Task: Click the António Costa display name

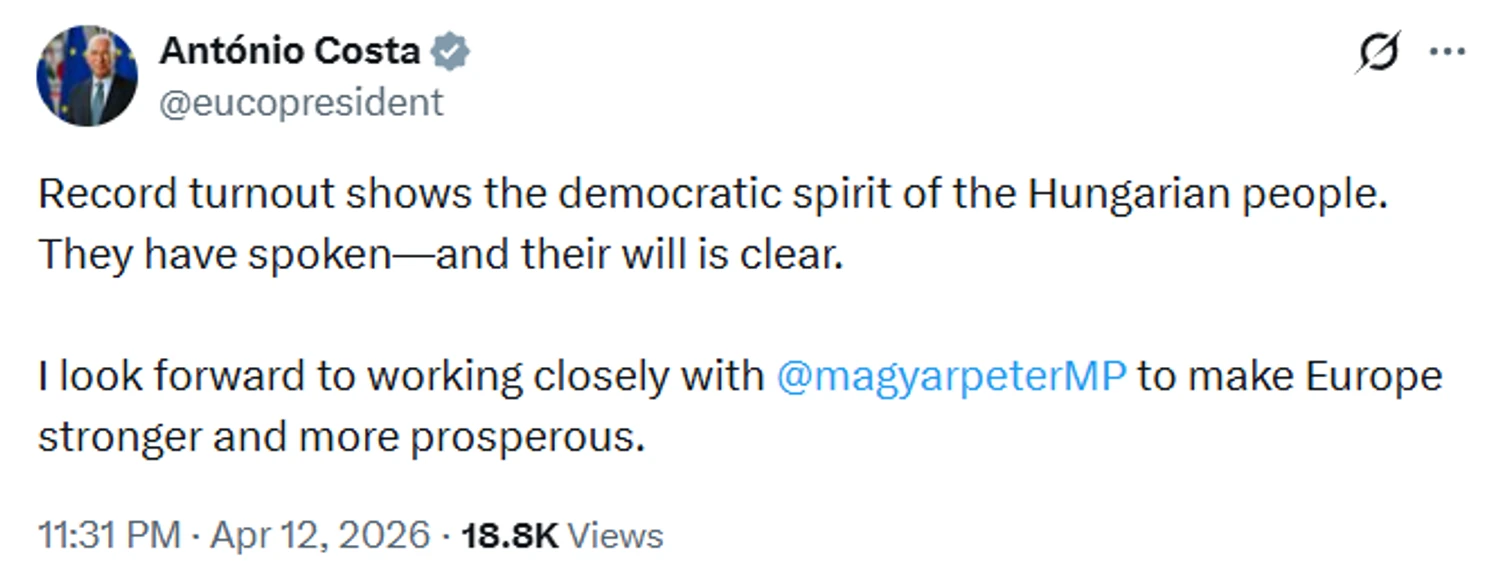Action: point(290,52)
